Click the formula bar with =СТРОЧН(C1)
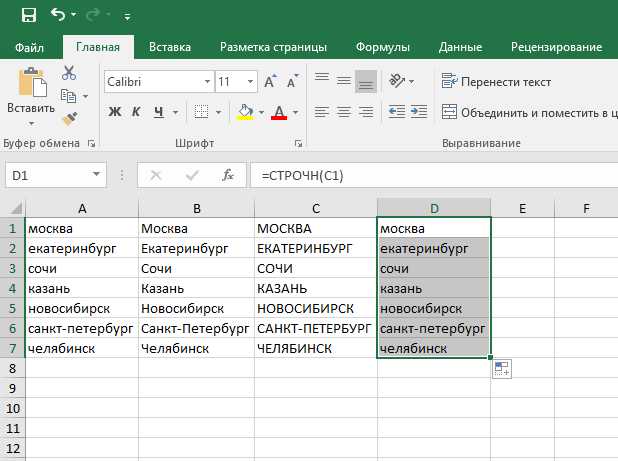The width and height of the screenshot is (618, 461). (x=434, y=175)
